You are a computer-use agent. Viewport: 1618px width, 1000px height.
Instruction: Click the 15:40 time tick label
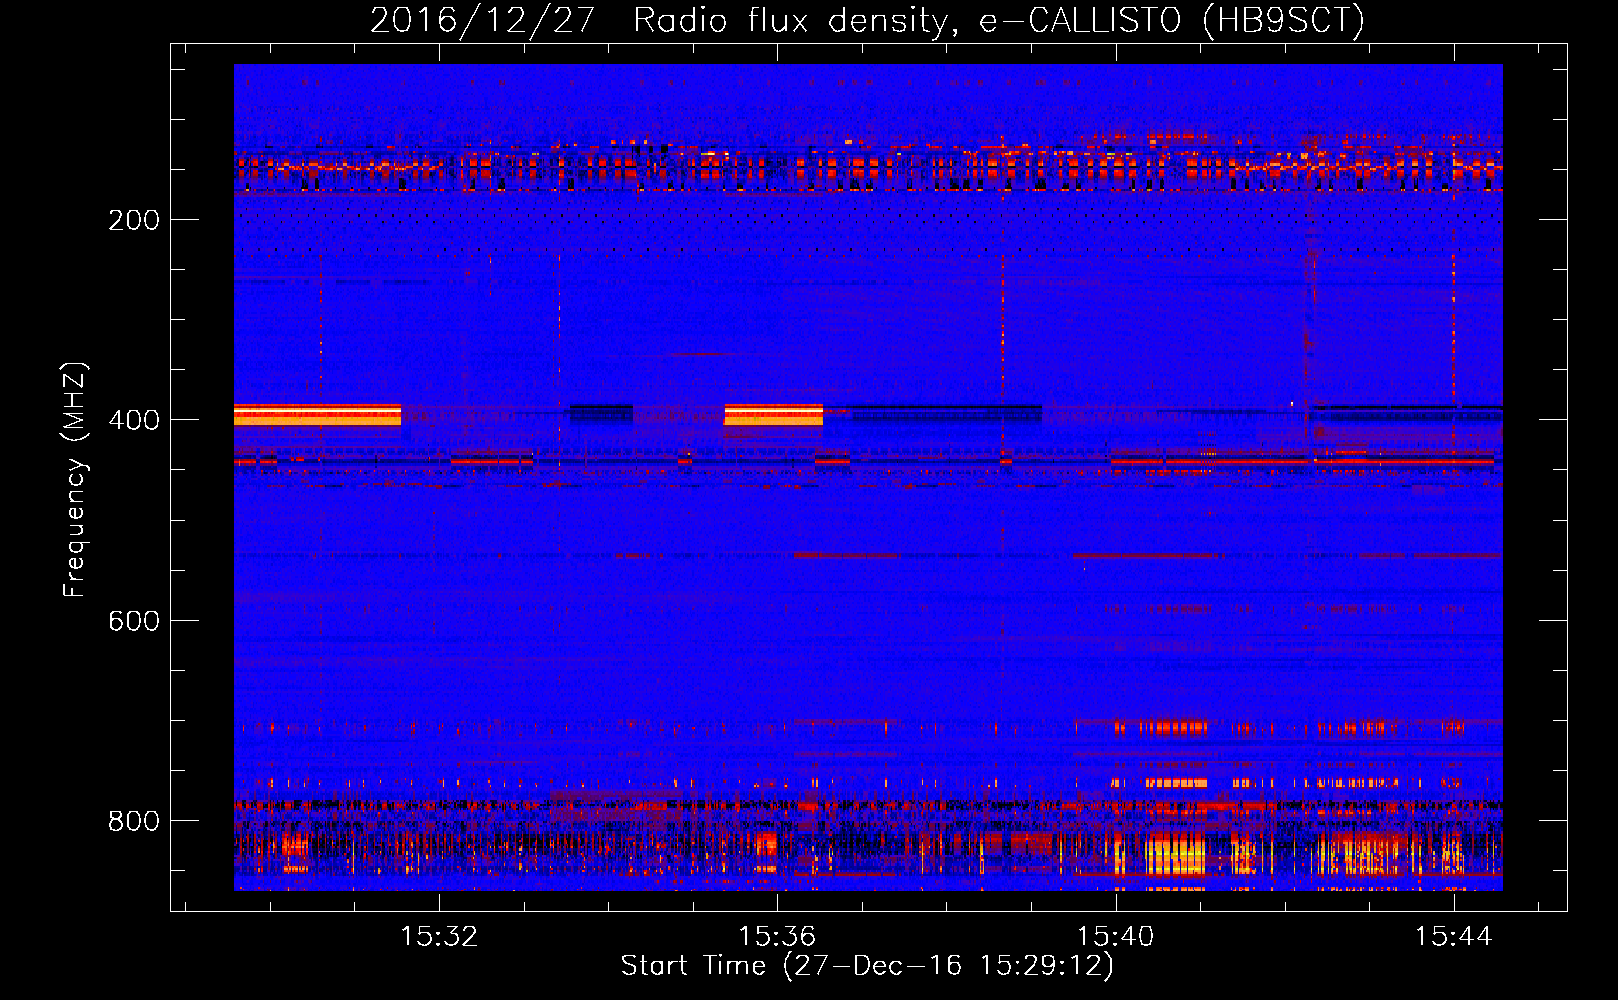click(1115, 937)
